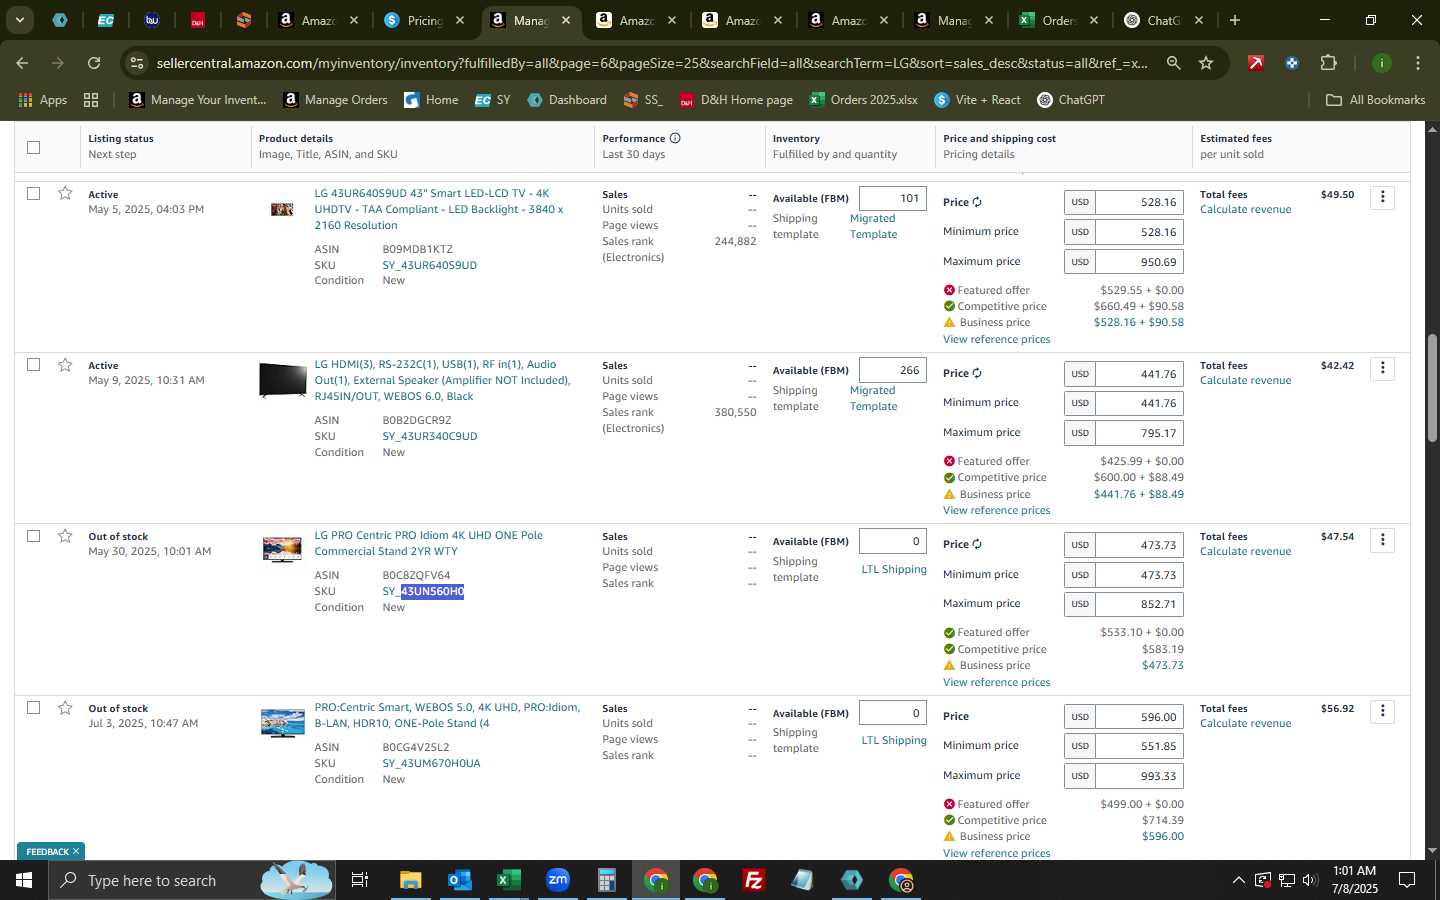The image size is (1440, 900).
Task: Open Chrome three-dot menu
Action: coord(1418,63)
